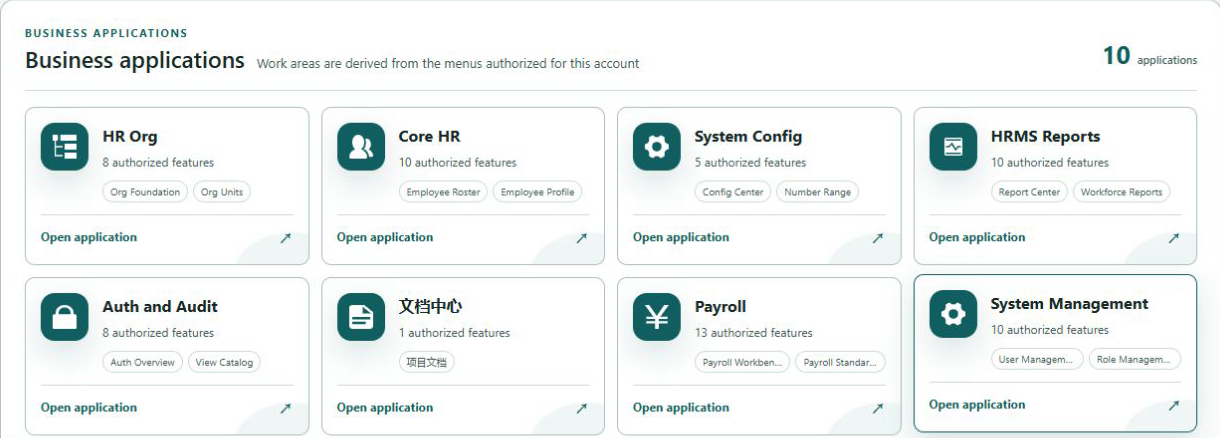Click the 文档中心 document icon
Image resolution: width=1220 pixels, height=438 pixels.
point(361,317)
